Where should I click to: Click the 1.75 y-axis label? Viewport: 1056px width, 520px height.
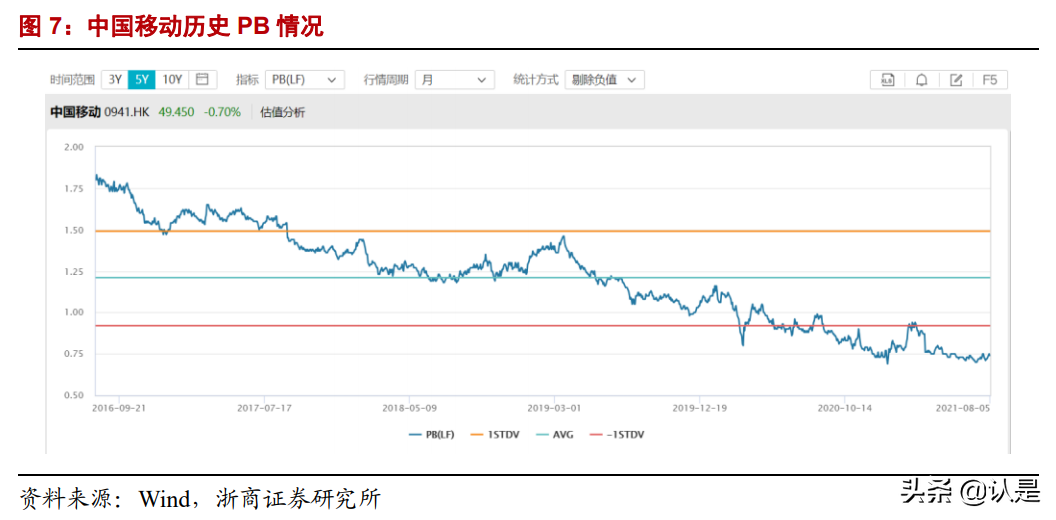click(x=75, y=189)
